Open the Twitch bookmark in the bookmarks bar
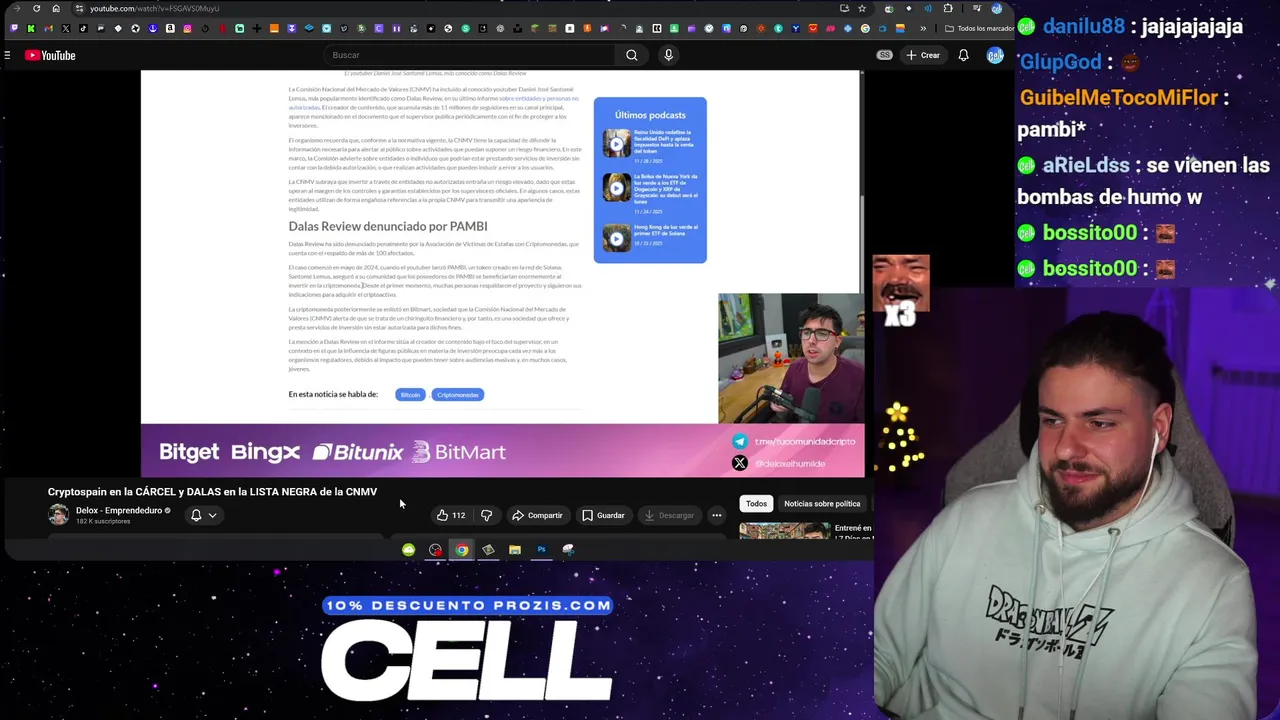The image size is (1280, 720). point(14,28)
